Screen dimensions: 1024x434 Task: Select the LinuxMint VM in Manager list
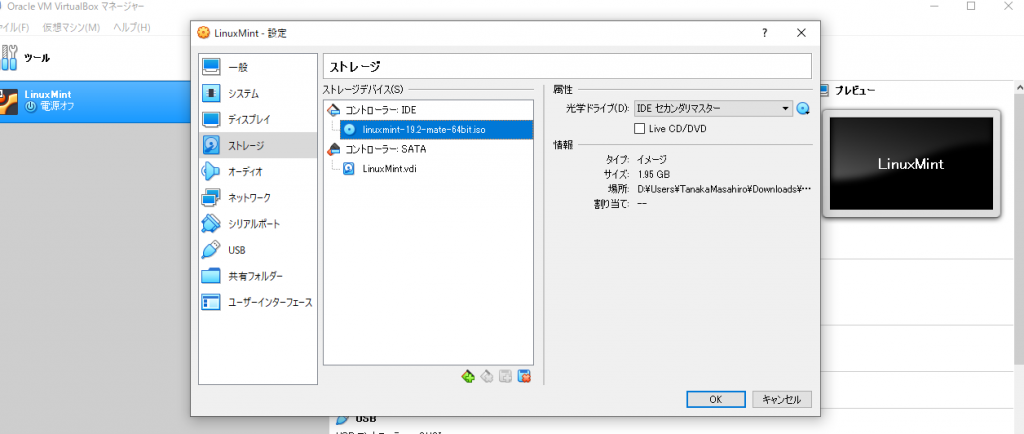(x=95, y=101)
